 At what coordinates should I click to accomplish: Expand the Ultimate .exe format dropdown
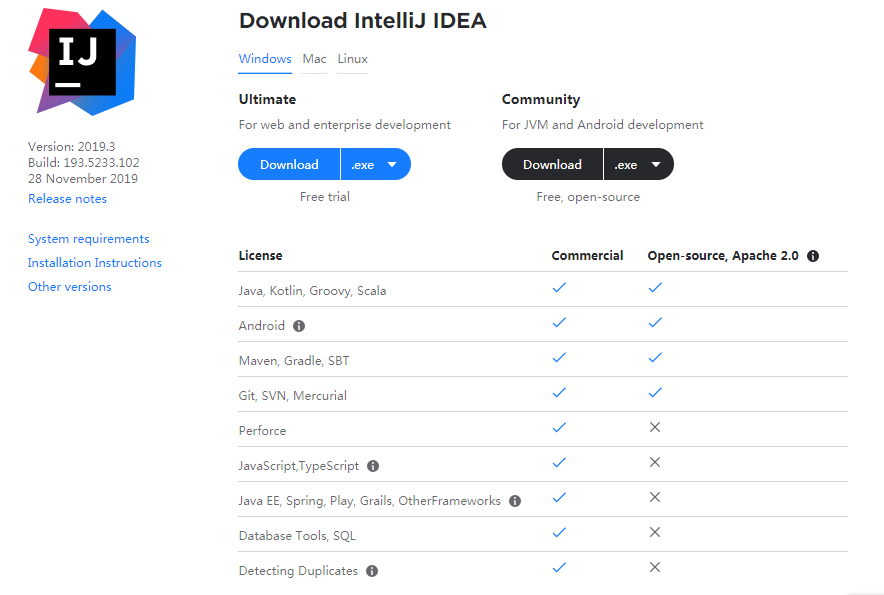376,165
